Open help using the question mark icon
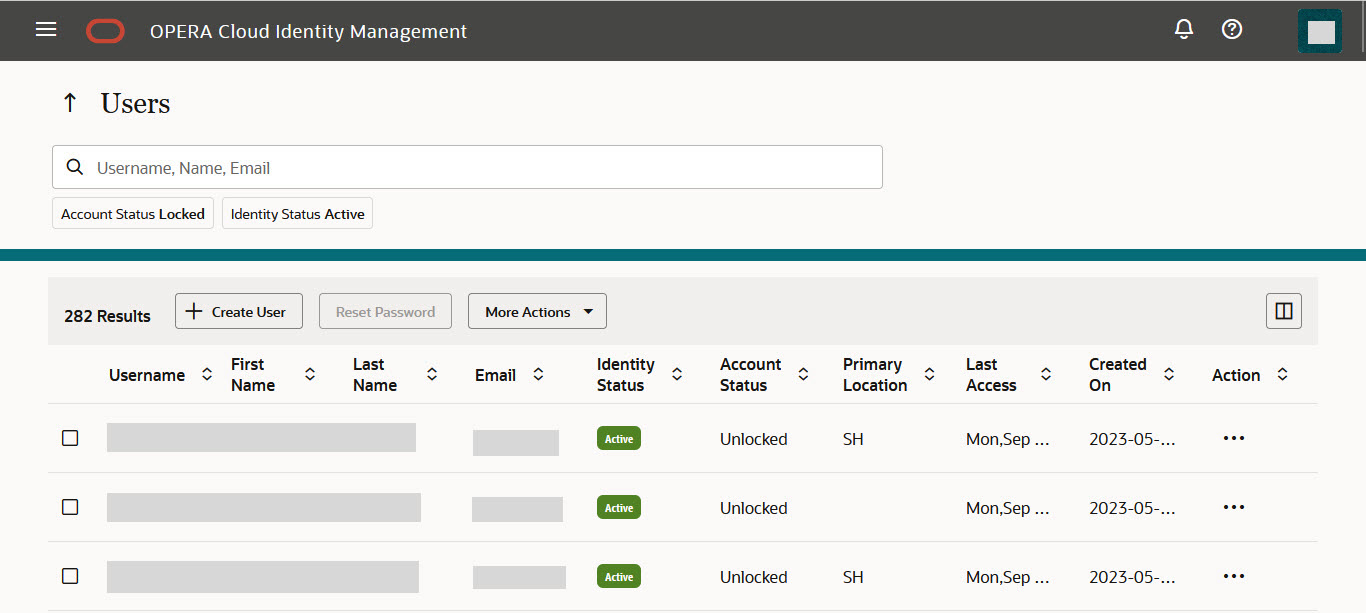This screenshot has width=1366, height=613. coord(1231,29)
